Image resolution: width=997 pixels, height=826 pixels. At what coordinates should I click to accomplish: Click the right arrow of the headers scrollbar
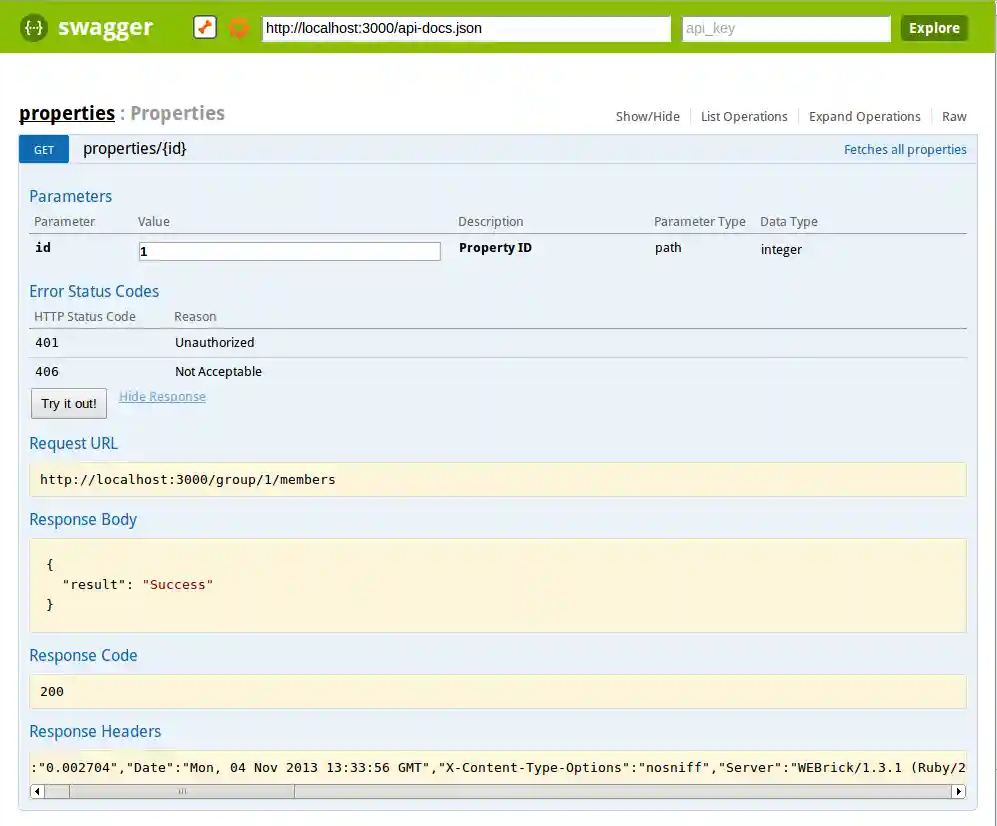[x=958, y=791]
